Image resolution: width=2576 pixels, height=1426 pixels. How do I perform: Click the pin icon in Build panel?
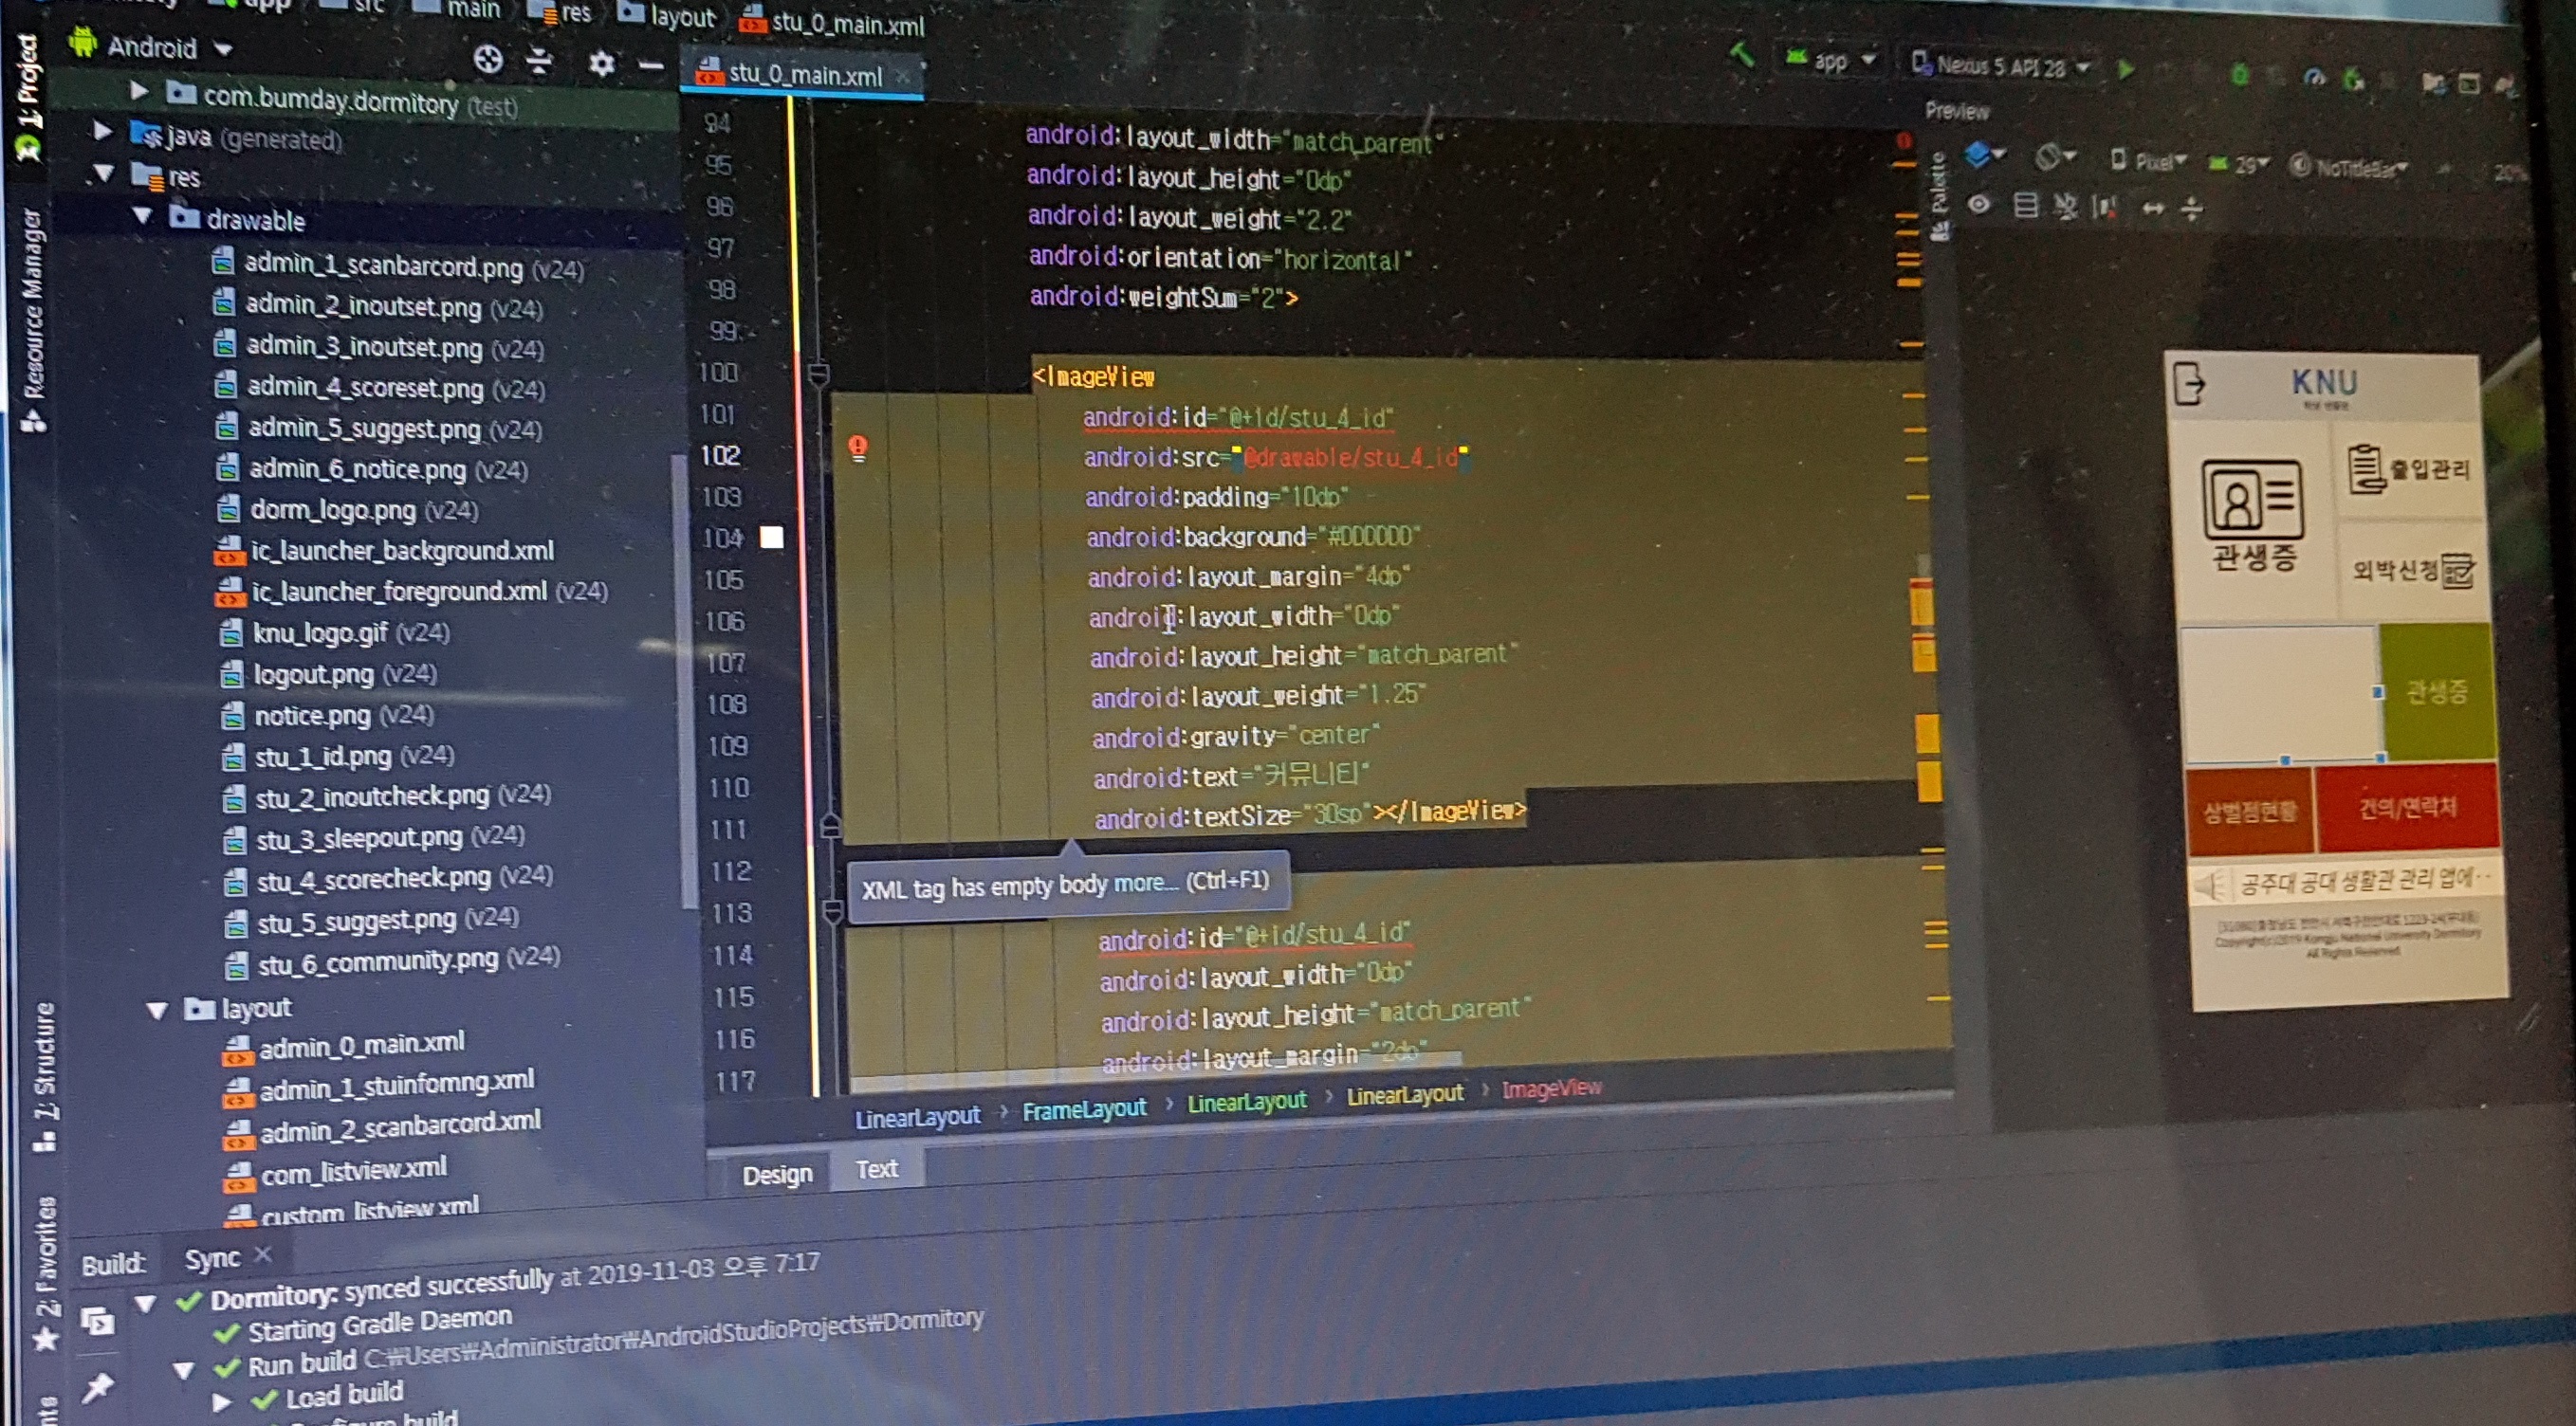pos(98,1386)
